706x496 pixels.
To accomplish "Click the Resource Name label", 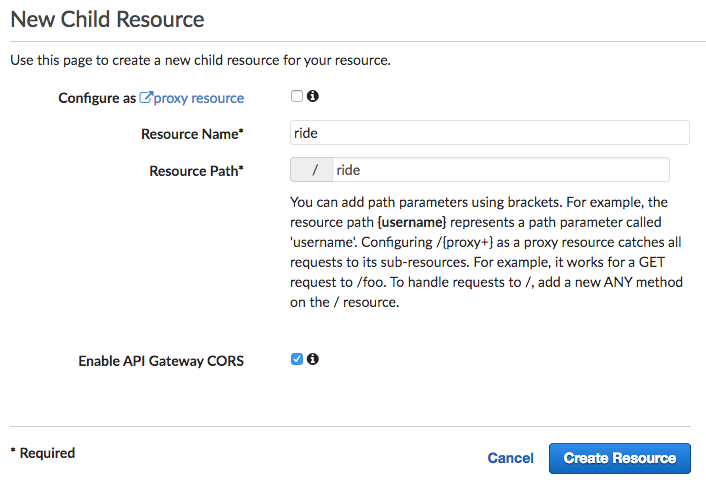I will point(192,134).
